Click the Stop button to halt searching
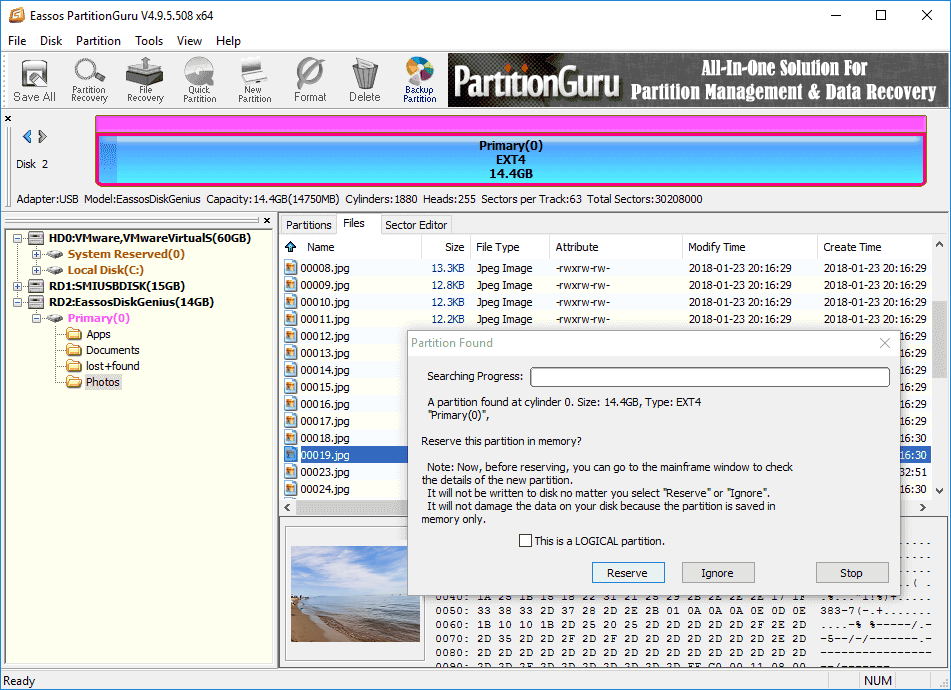Viewport: 951px width, 690px height. pyautogui.click(x=851, y=572)
